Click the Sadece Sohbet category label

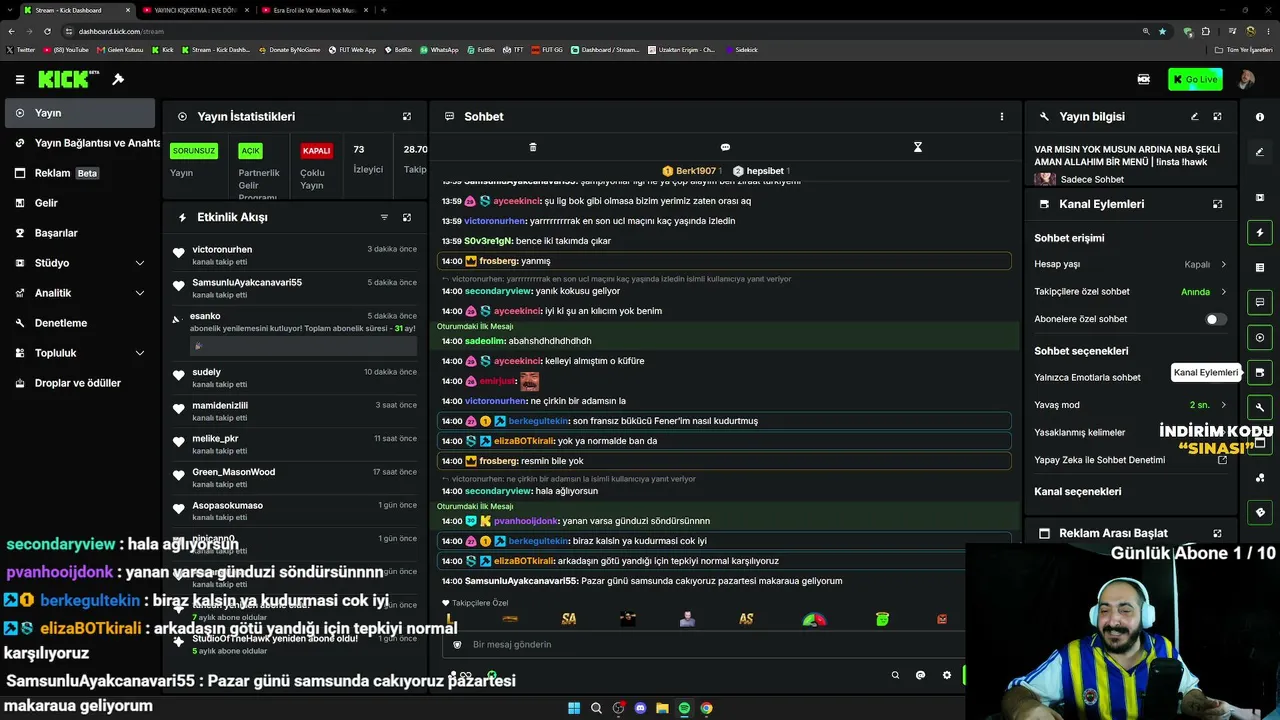[1092, 180]
